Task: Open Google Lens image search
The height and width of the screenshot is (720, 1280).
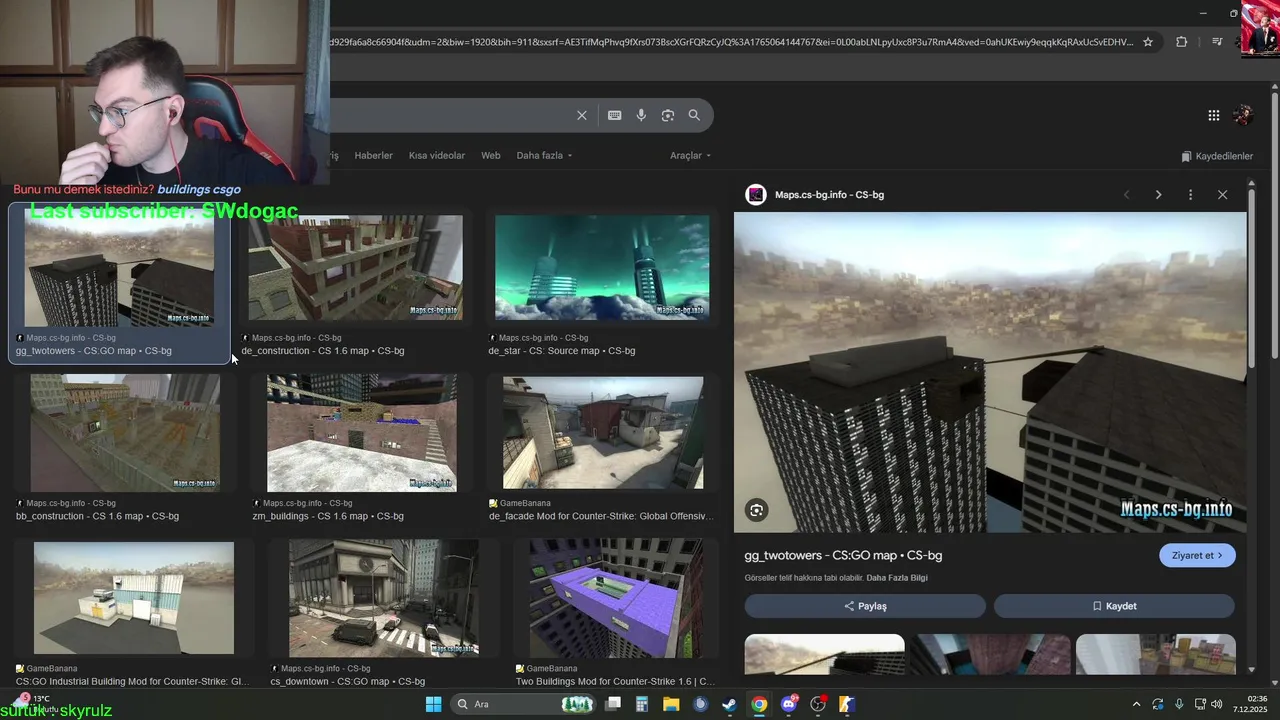Action: coord(668,115)
